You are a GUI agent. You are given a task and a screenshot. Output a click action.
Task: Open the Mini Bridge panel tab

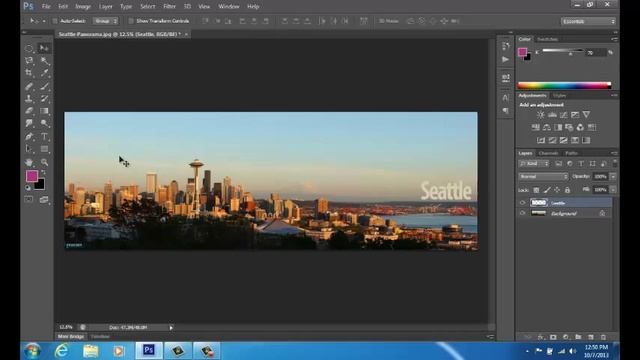point(71,337)
